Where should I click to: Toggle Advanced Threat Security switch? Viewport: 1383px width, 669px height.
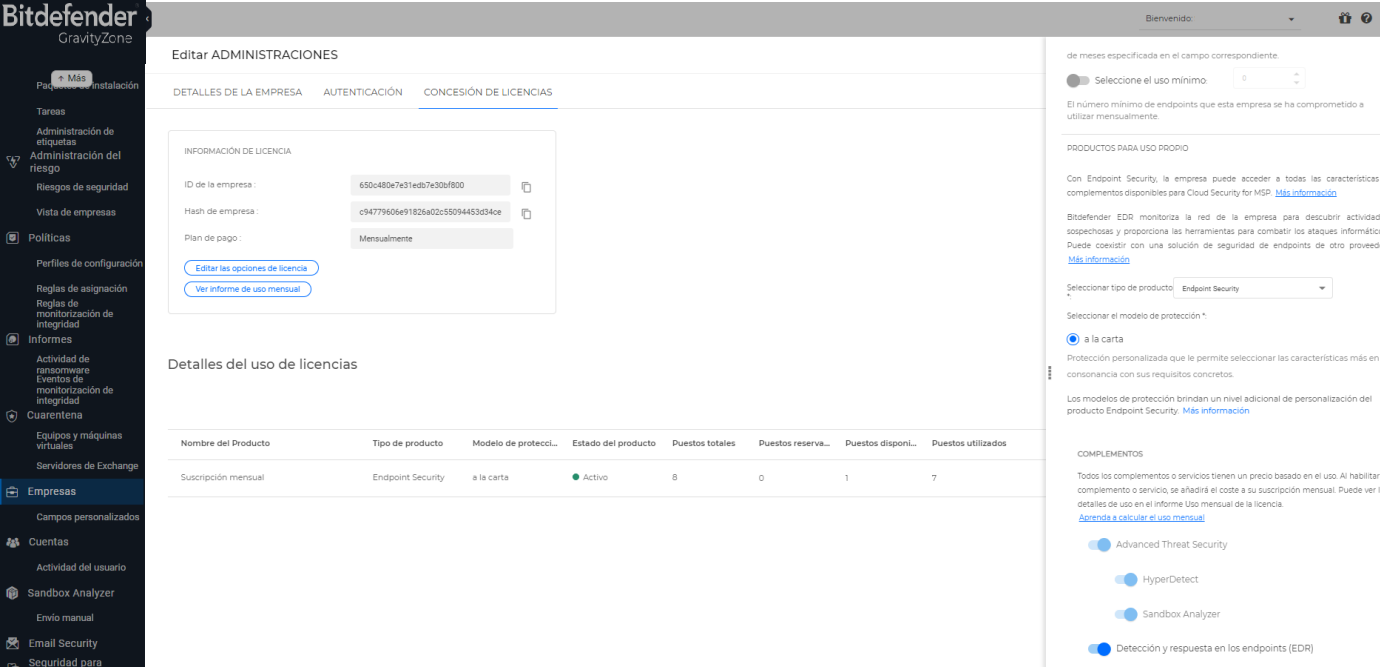pyautogui.click(x=1100, y=545)
